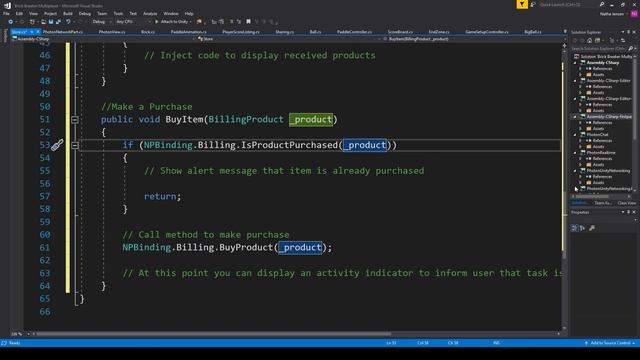
Task: Switch to the Team Explorer panel tab
Action: pyautogui.click(x=603, y=203)
